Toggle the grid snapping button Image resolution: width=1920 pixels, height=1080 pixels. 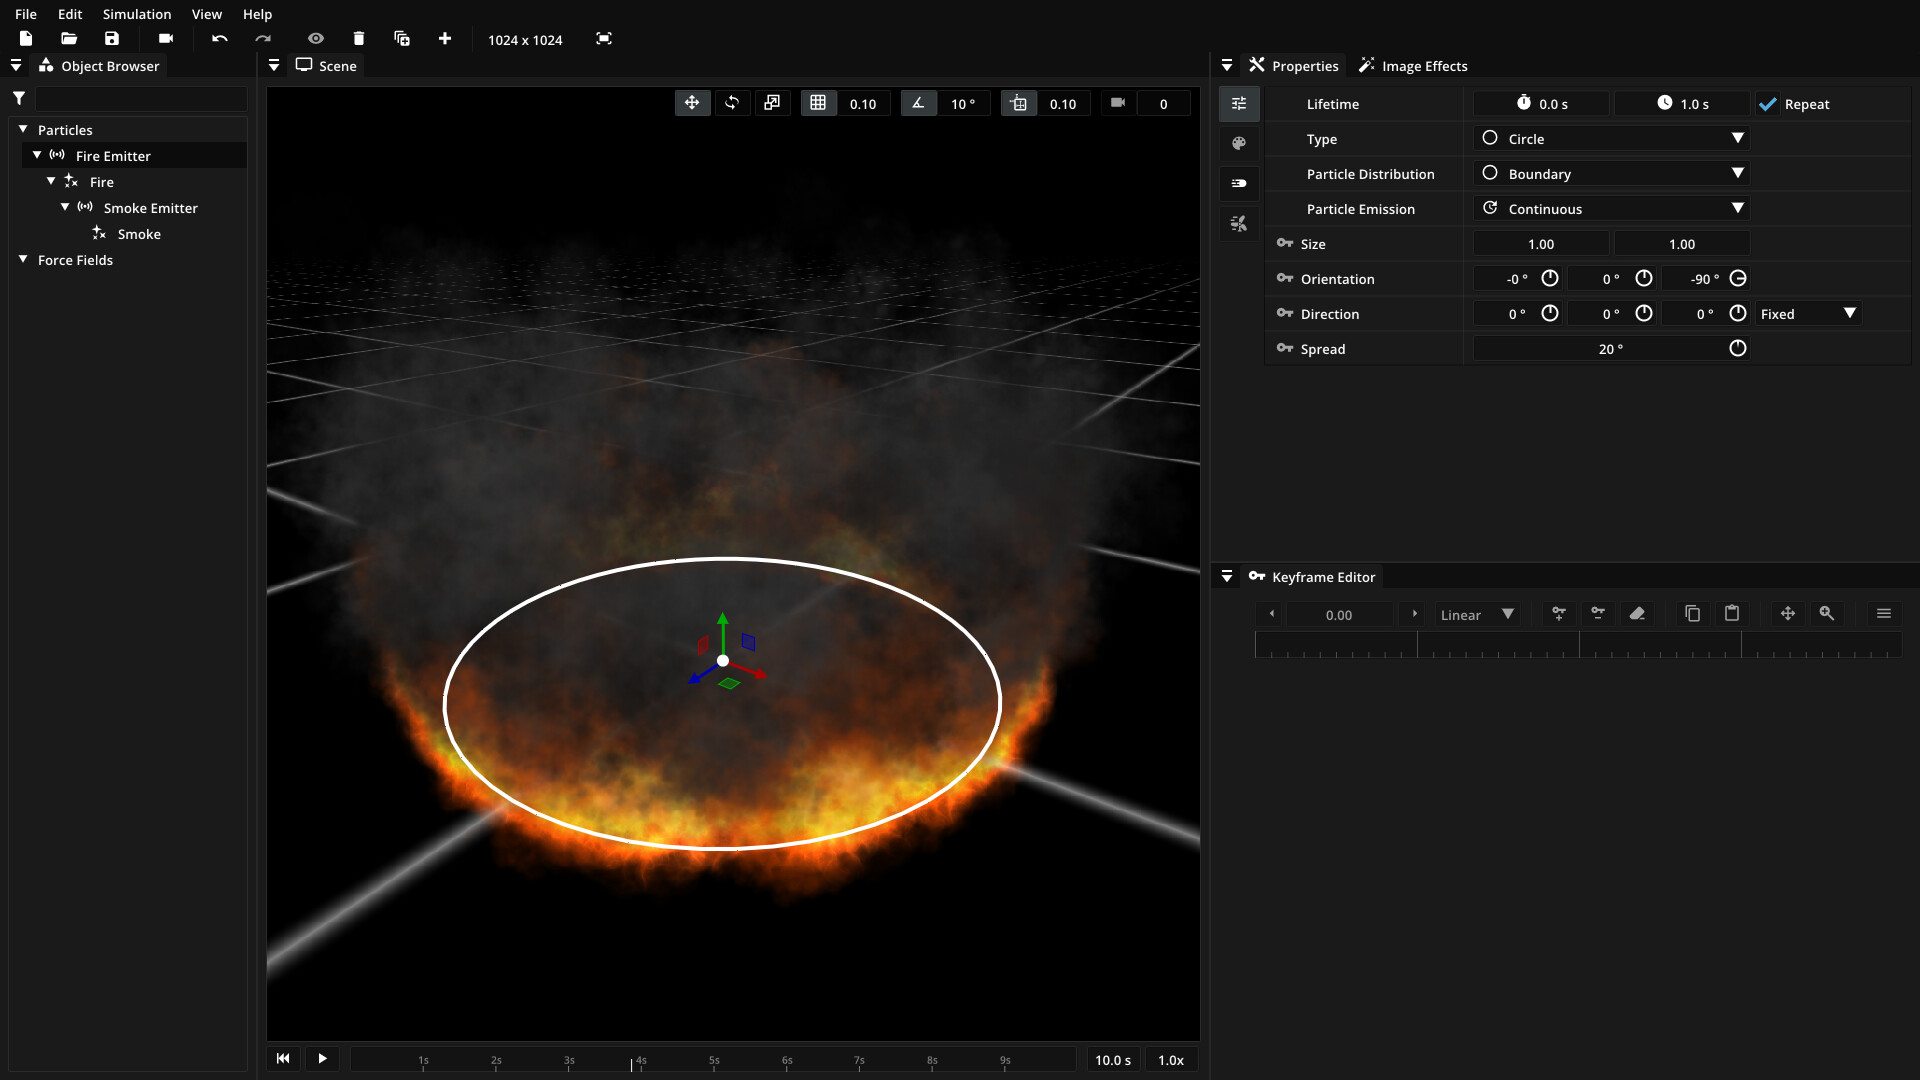[818, 103]
